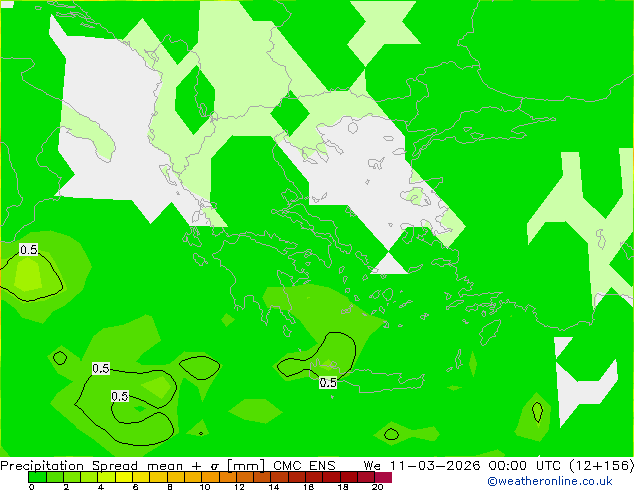Click the bright green legend swatch at 0
The image size is (634, 490).
37,477
